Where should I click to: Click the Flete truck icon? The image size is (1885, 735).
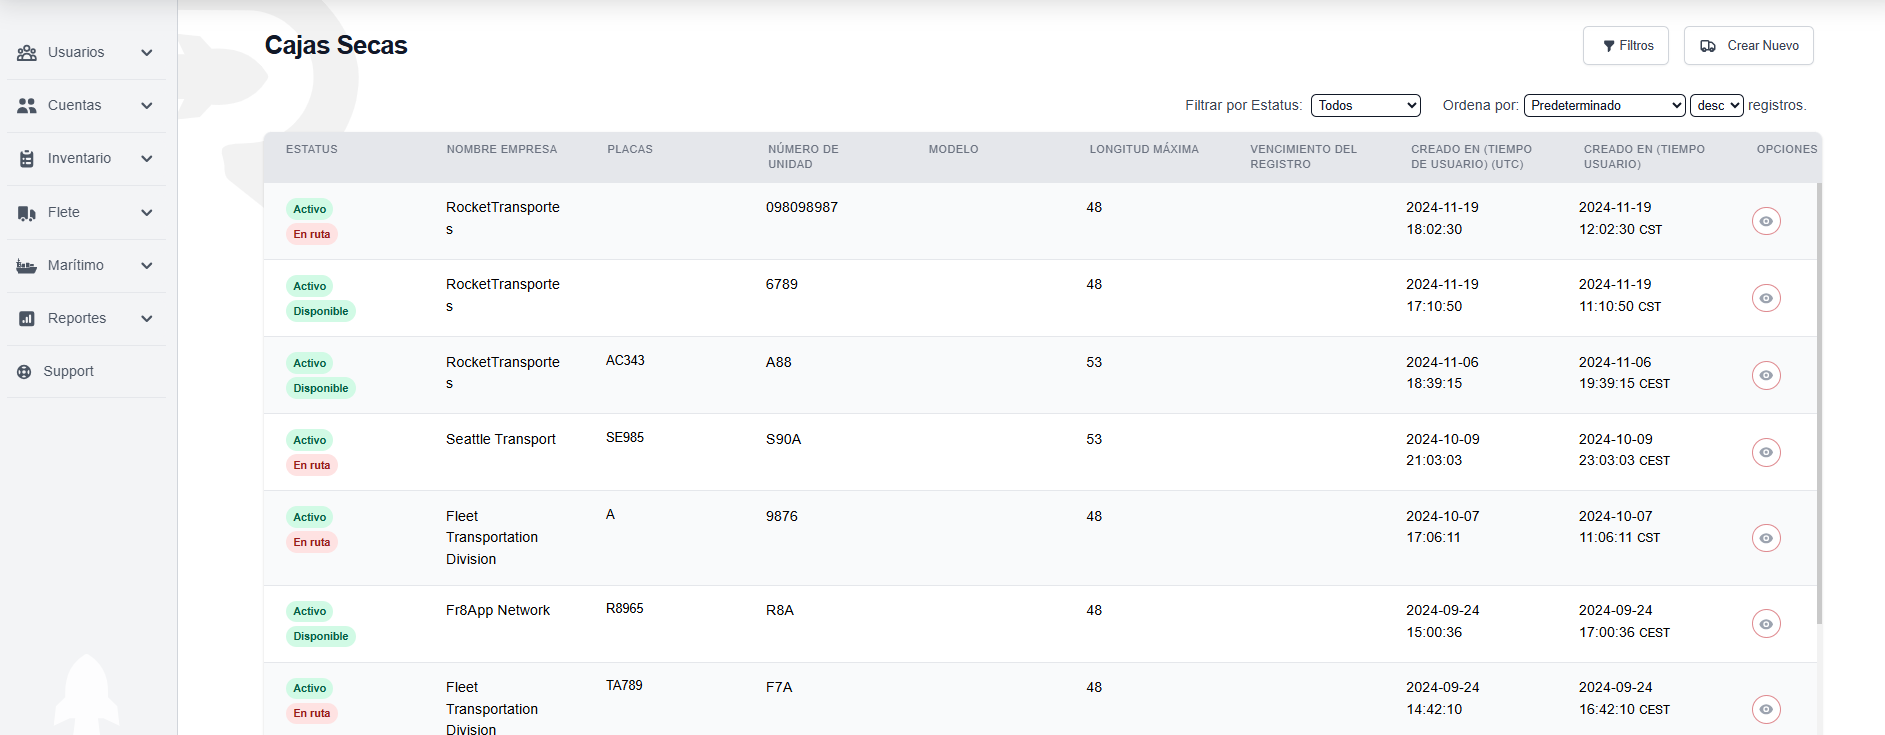pyautogui.click(x=27, y=213)
